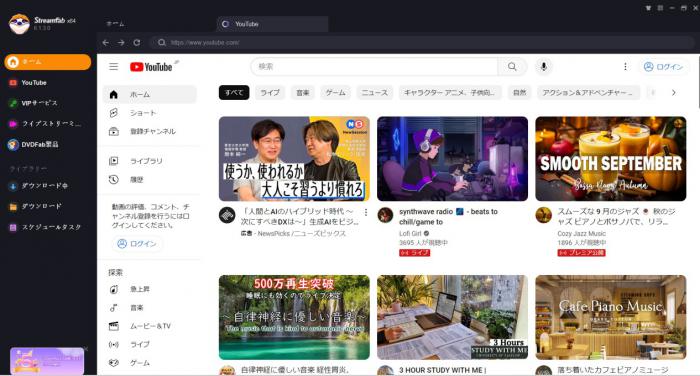Select the キャラクター アニメ filter chip
The width and height of the screenshot is (700, 376).
tap(450, 92)
